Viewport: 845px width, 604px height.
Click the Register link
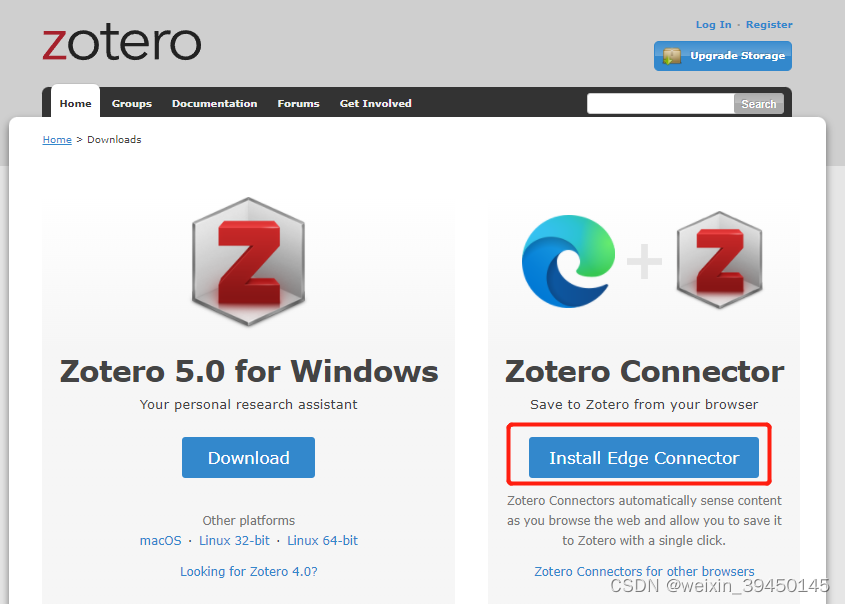tap(769, 25)
